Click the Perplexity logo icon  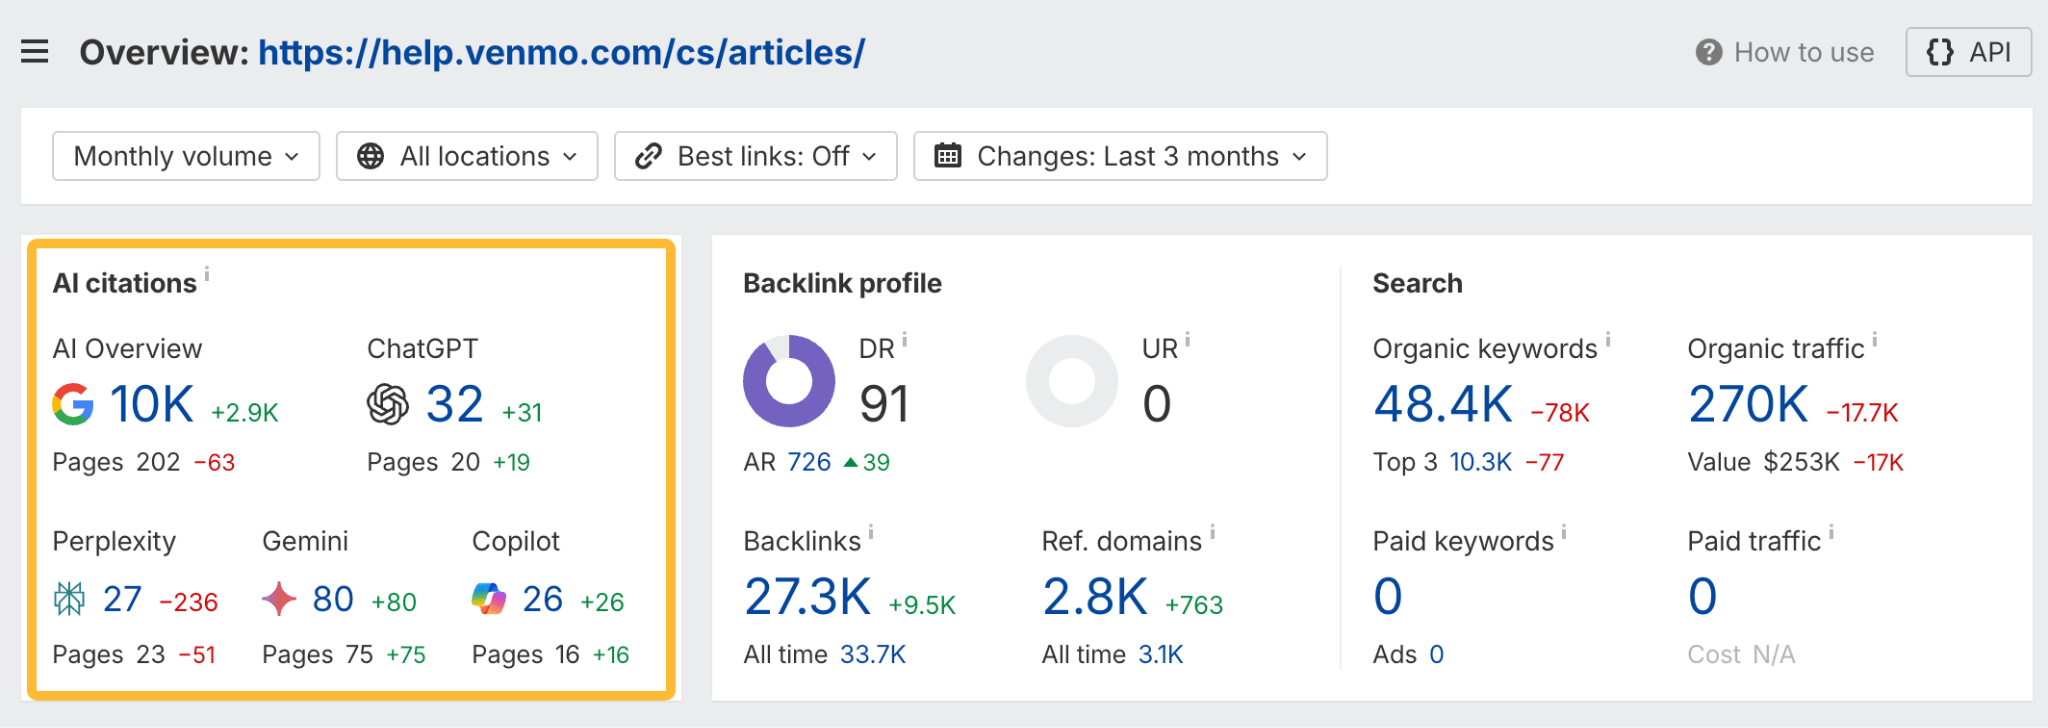[69, 599]
